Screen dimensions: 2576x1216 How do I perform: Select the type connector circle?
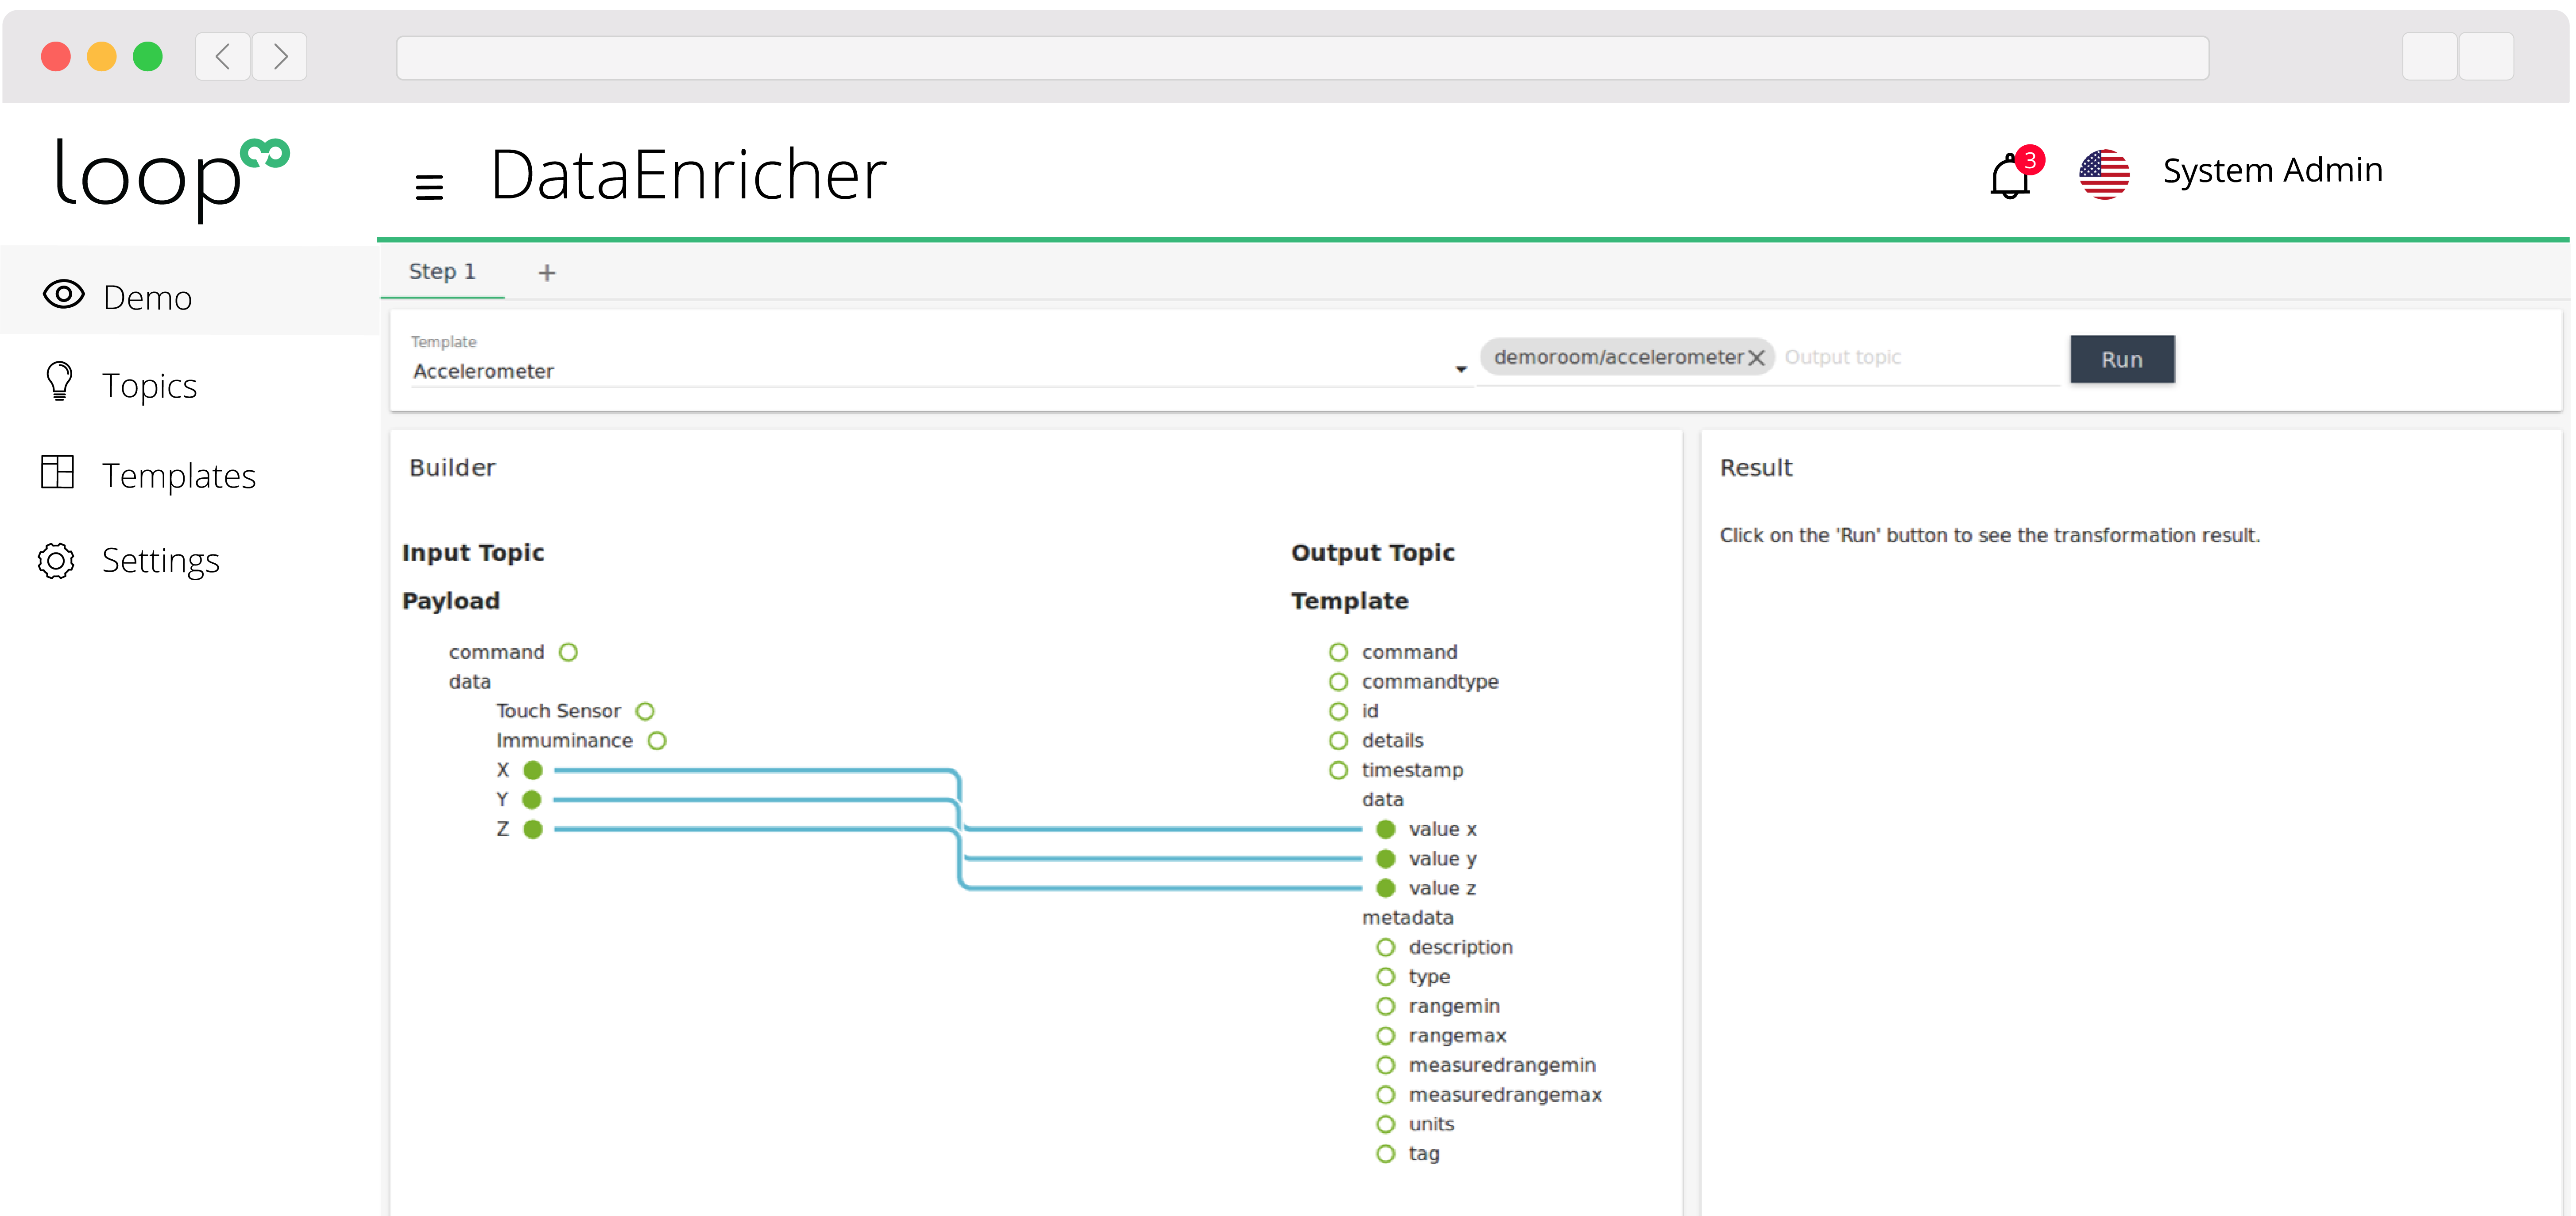[x=1386, y=977]
